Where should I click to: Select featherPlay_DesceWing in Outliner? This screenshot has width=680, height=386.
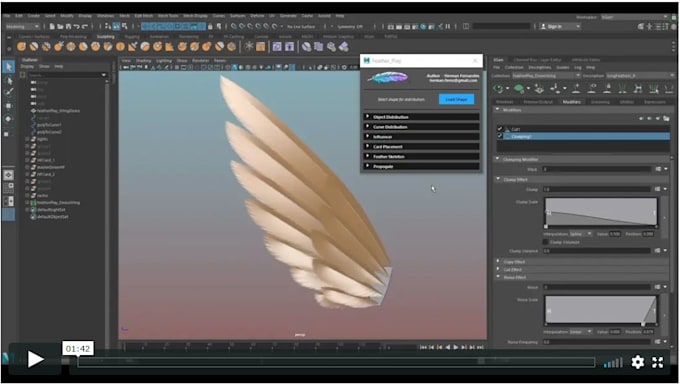coord(59,203)
